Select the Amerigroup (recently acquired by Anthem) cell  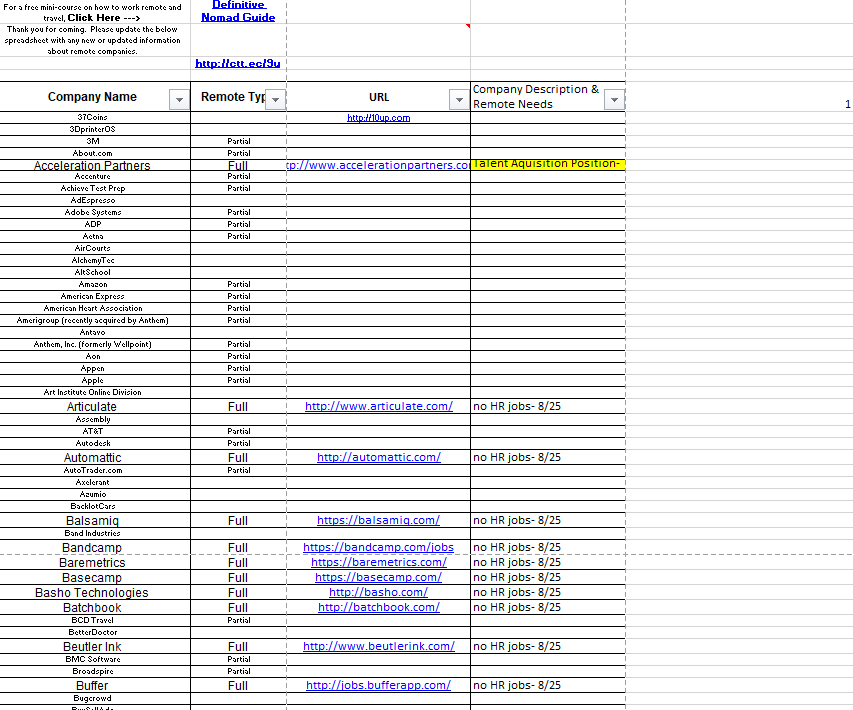pos(93,320)
